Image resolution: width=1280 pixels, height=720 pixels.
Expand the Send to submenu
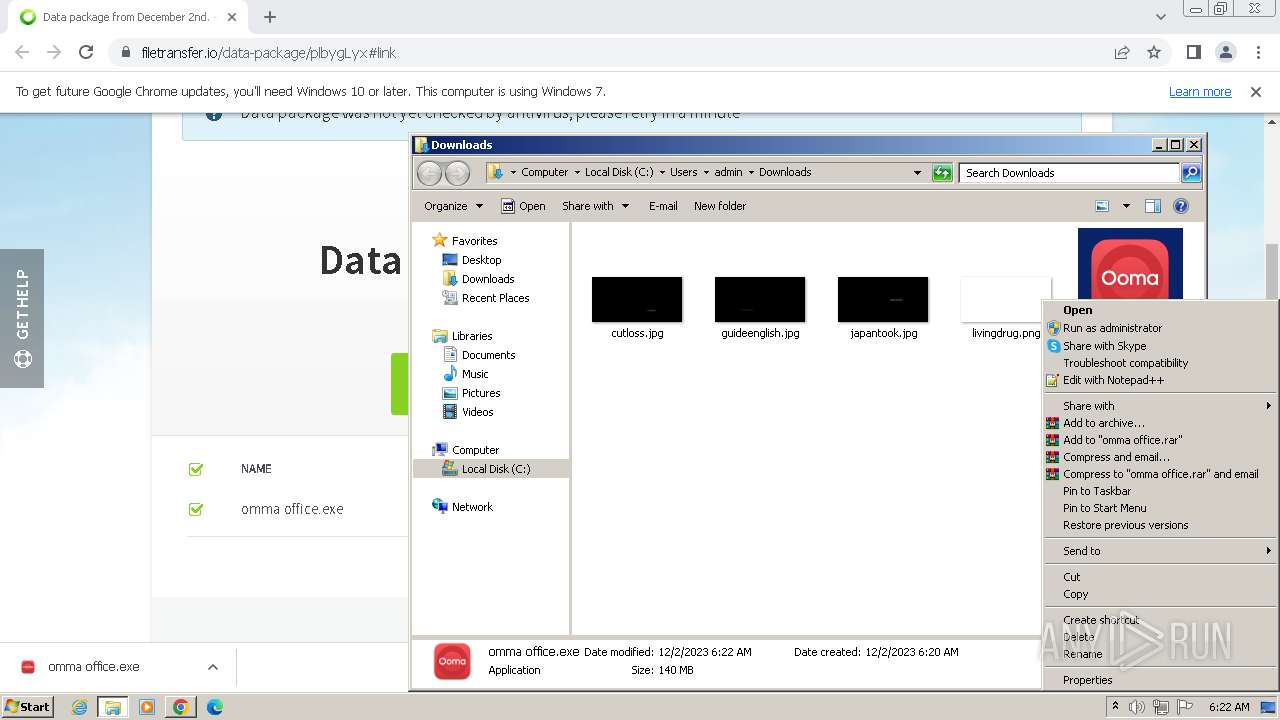tap(1160, 551)
